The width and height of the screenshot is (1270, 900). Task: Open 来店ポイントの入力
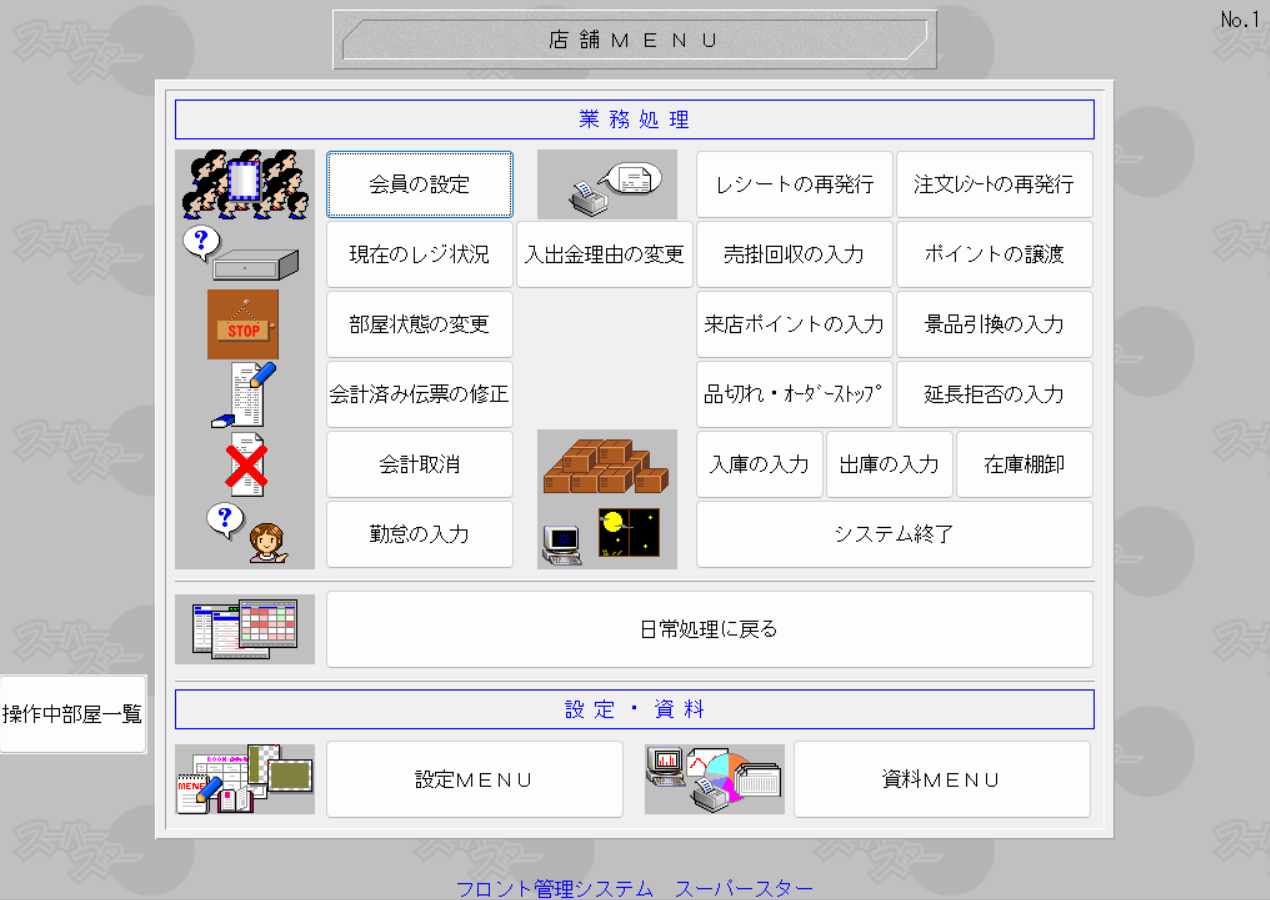(795, 324)
